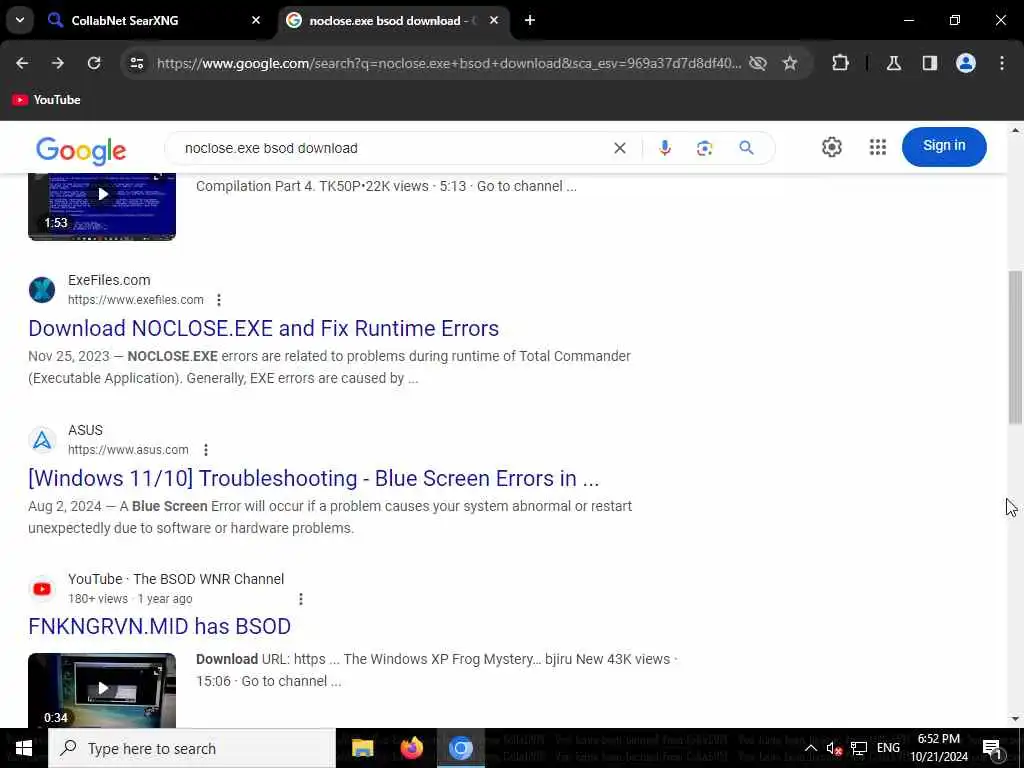Screen dimensions: 1024x768
Task: Open a new browser tab
Action: tap(530, 20)
